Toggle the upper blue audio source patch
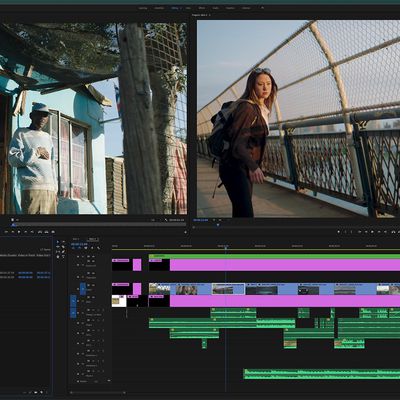The height and width of the screenshot is (400, 400). [73, 301]
